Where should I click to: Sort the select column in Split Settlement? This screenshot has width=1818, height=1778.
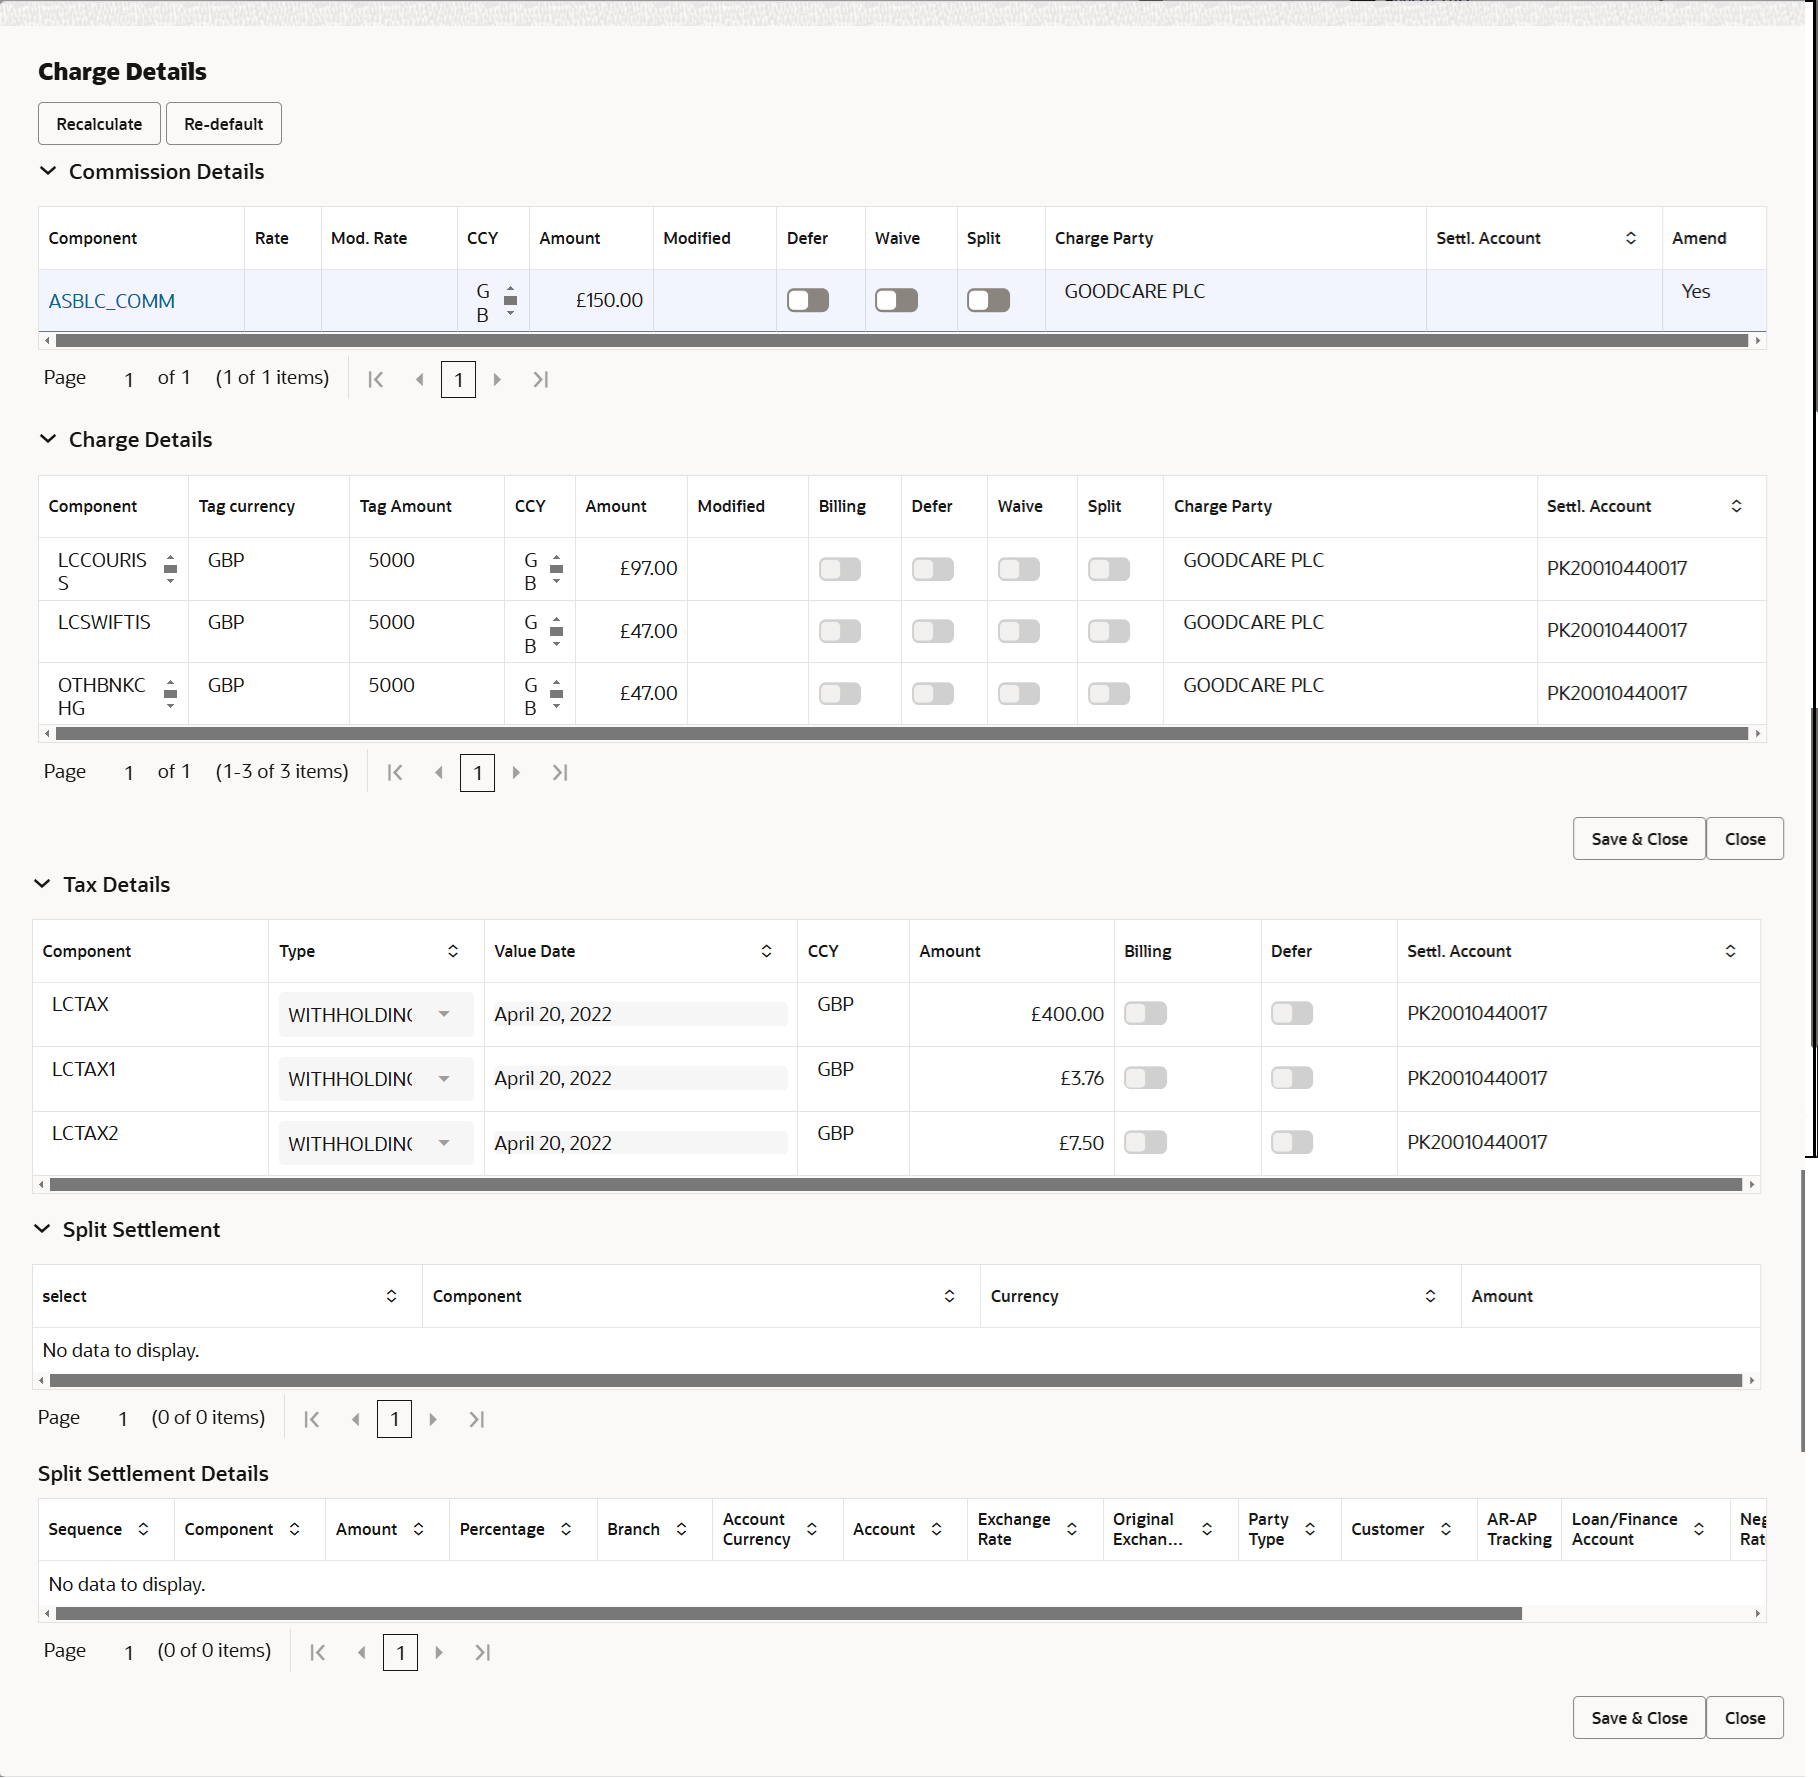click(x=391, y=1295)
